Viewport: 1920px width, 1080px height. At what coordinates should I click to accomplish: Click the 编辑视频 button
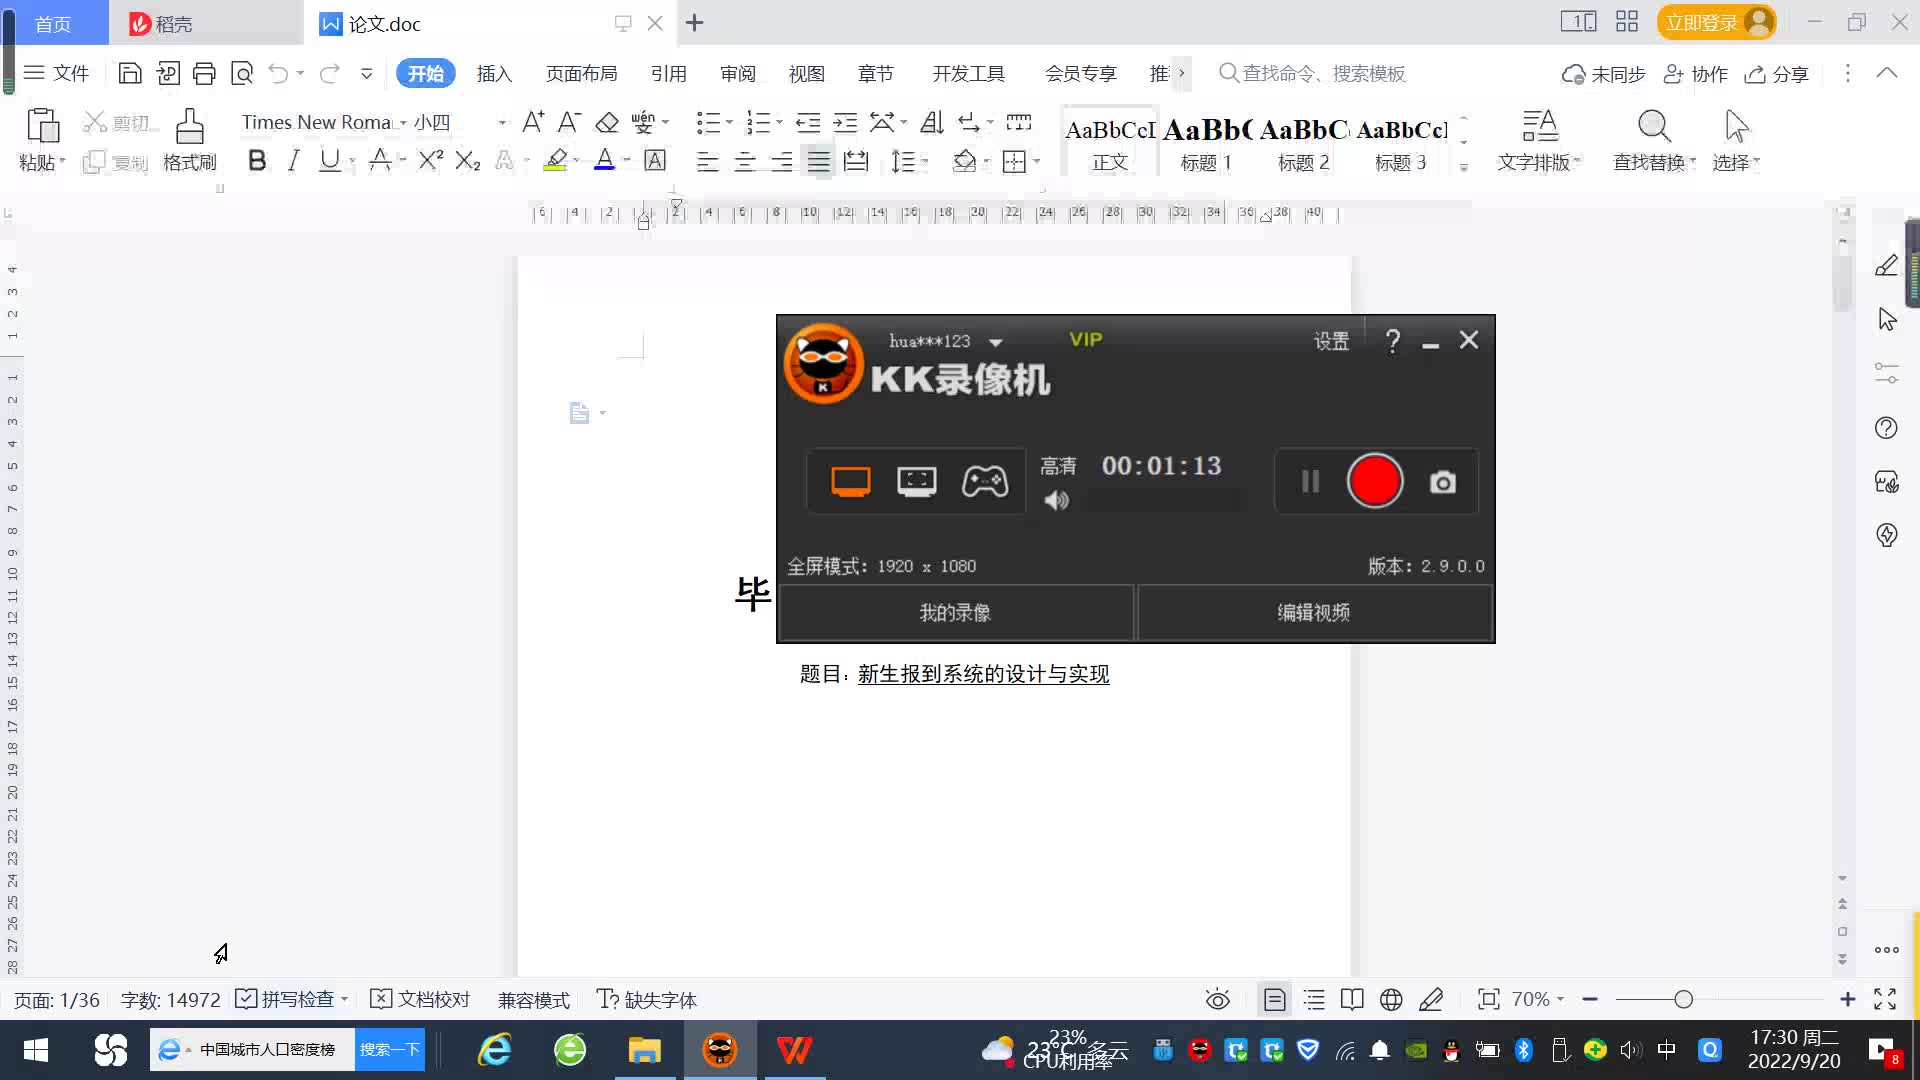pos(1313,612)
